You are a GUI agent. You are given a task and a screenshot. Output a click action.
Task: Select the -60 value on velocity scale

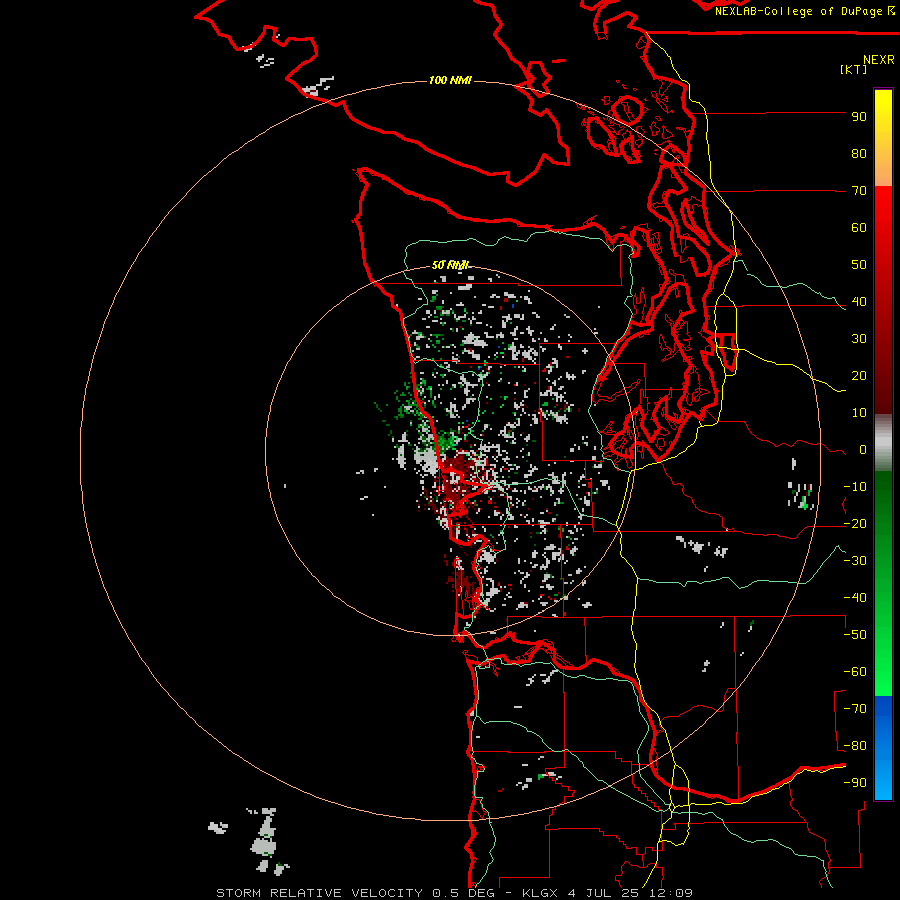tap(855, 672)
